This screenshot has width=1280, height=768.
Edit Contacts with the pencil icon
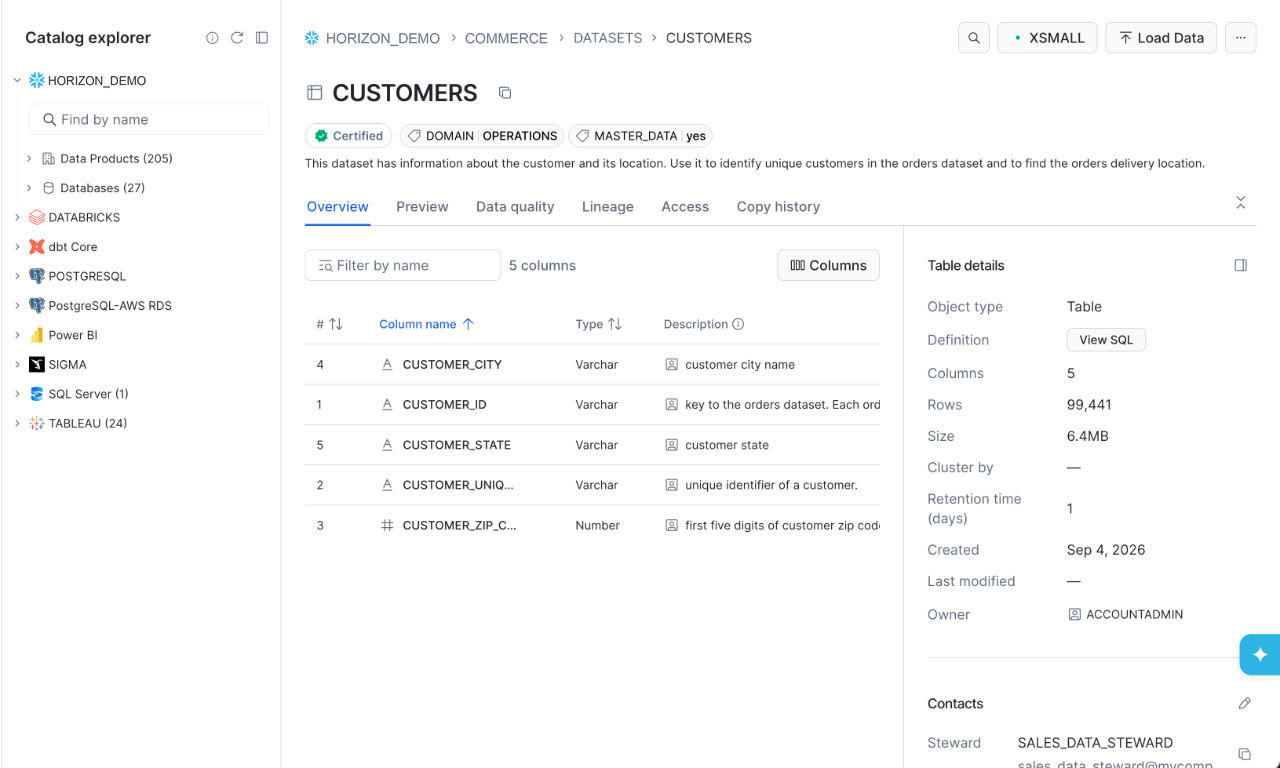point(1244,704)
